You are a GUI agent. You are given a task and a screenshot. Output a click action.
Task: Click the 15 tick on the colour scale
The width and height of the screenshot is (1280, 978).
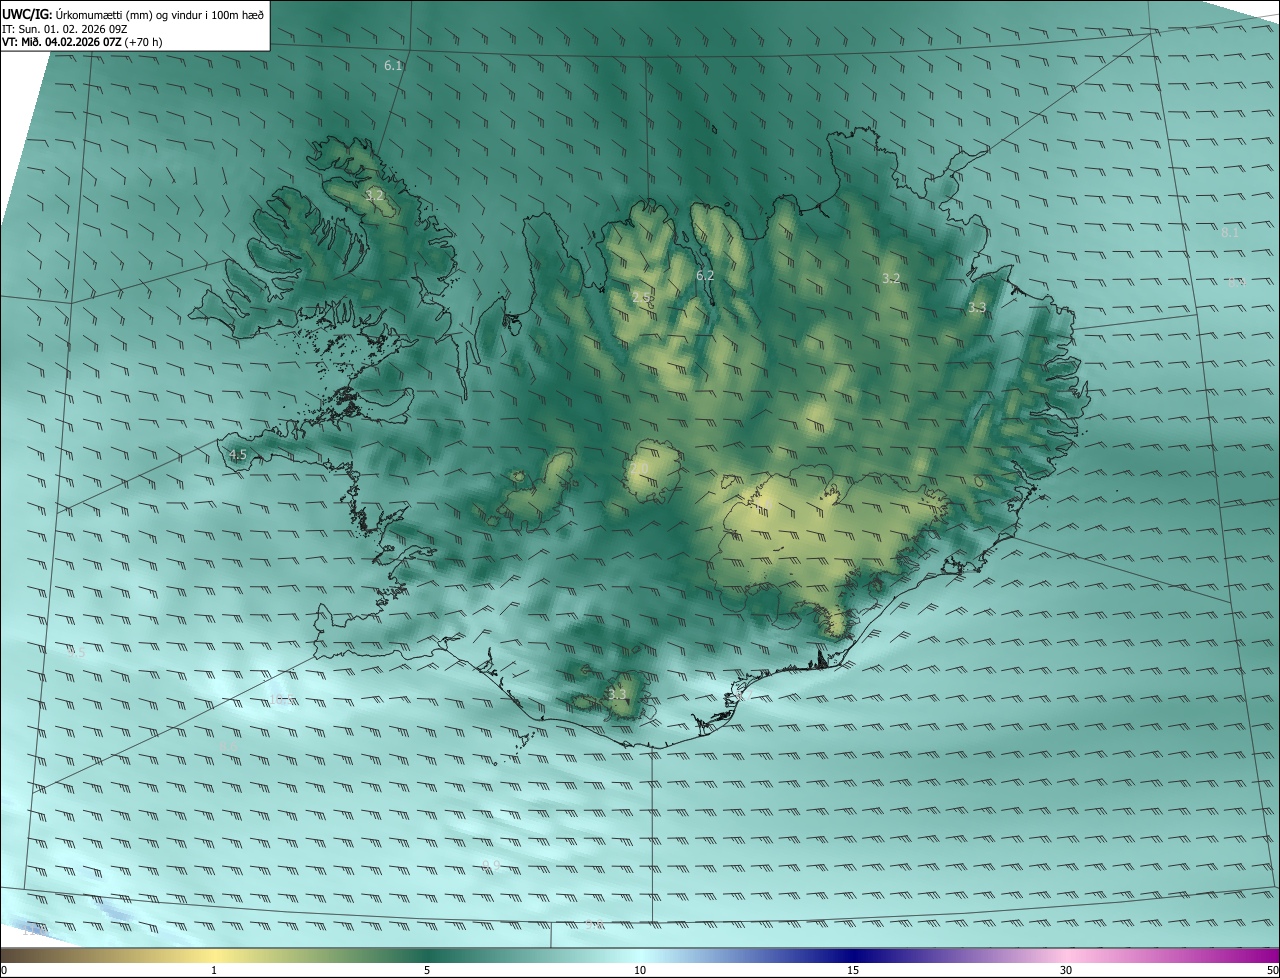click(853, 971)
